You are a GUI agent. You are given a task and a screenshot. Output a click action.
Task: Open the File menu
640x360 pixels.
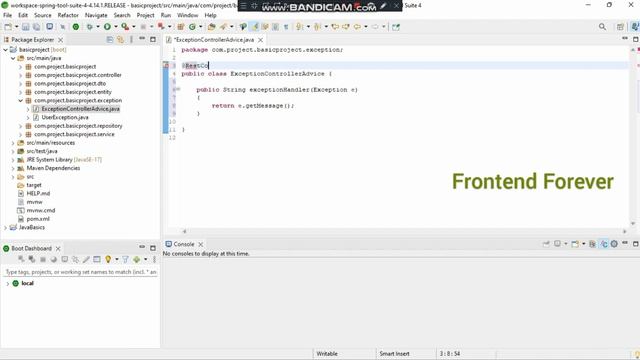[x=7, y=15]
